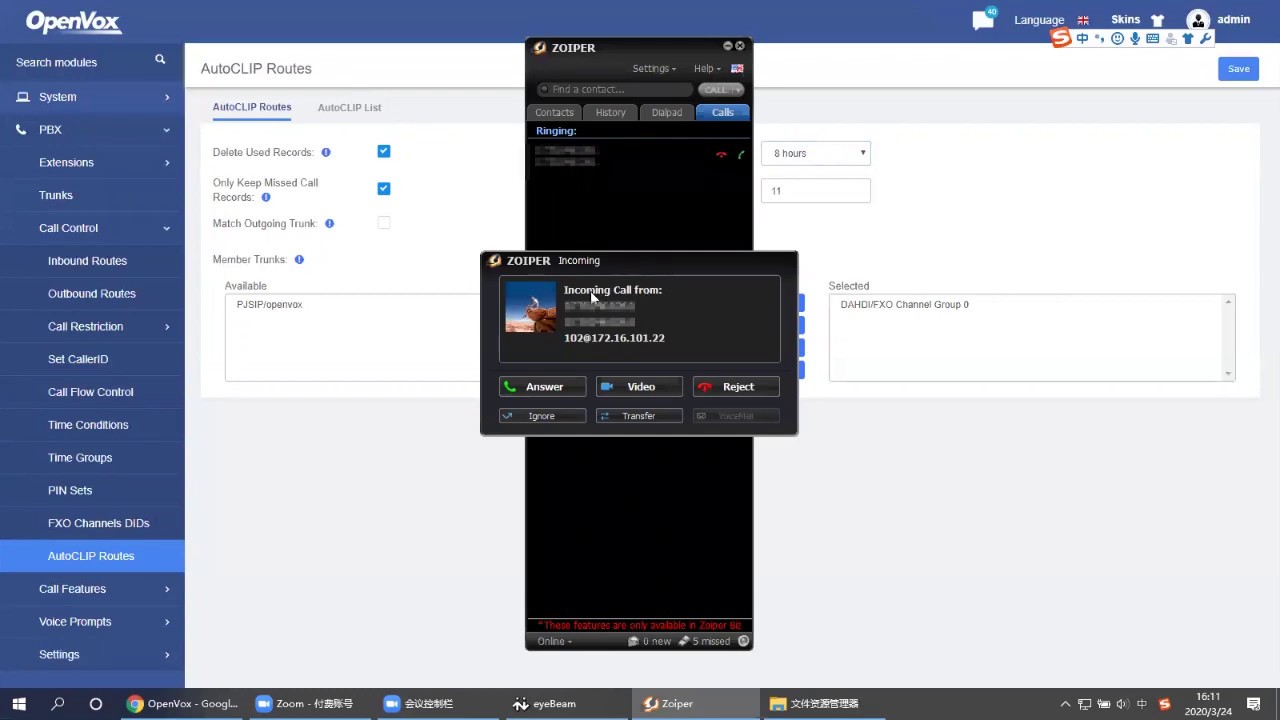Viewport: 1280px width, 720px height.
Task: Open Cortana circle icon on taskbar
Action: [96, 704]
